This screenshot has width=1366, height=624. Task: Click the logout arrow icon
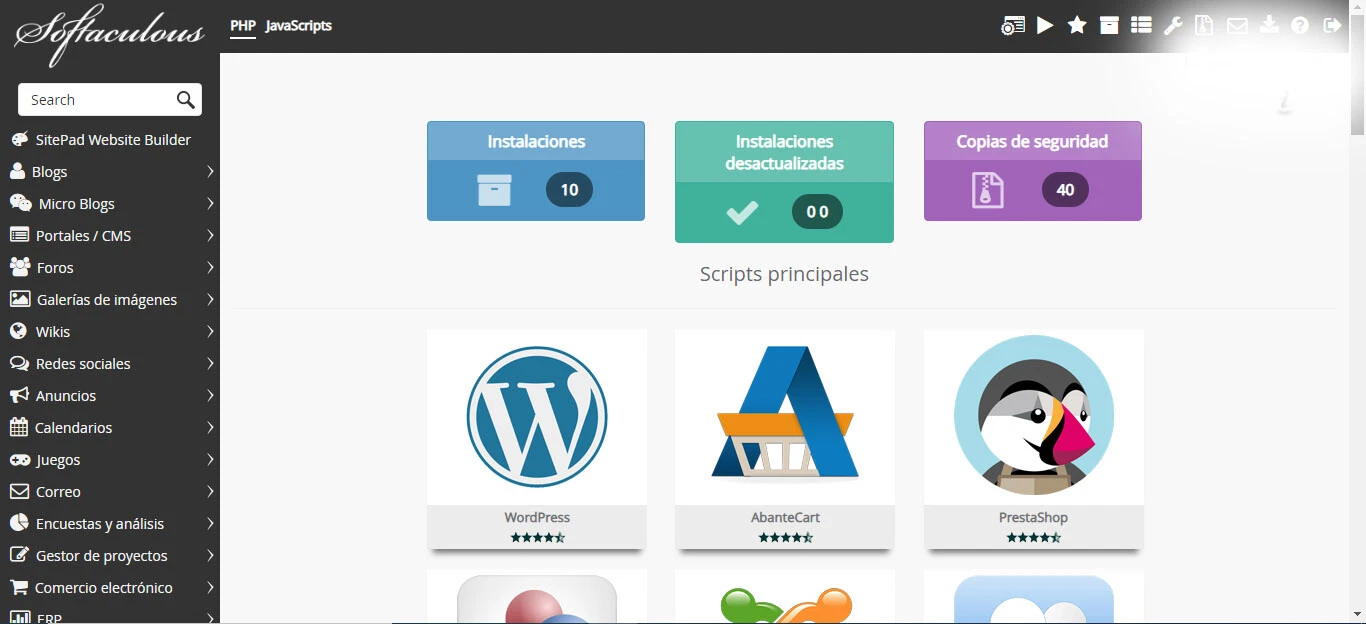point(1332,26)
